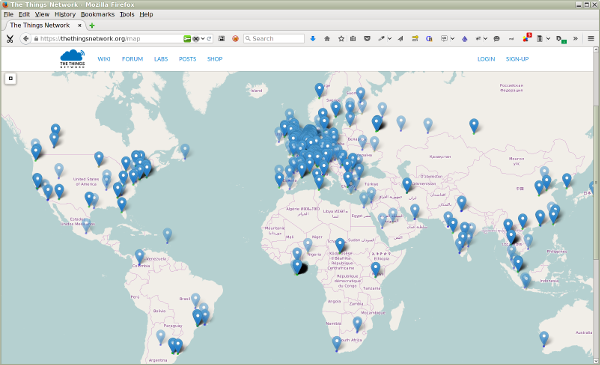Click the blue water drop toolbar icon
Viewport: 600px width, 365px height.
point(465,39)
